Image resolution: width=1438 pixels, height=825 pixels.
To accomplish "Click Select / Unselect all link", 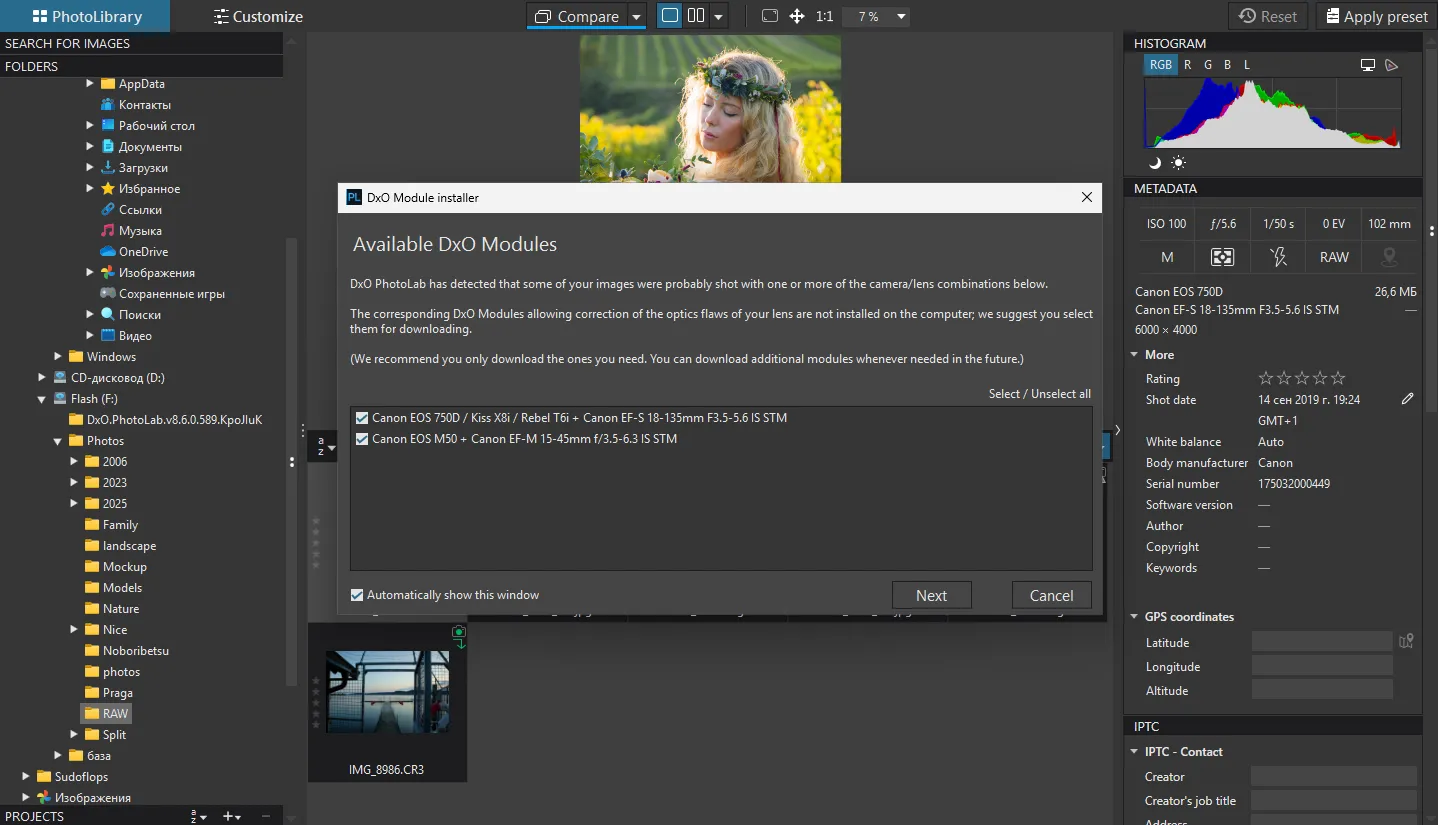I will (x=1039, y=394).
